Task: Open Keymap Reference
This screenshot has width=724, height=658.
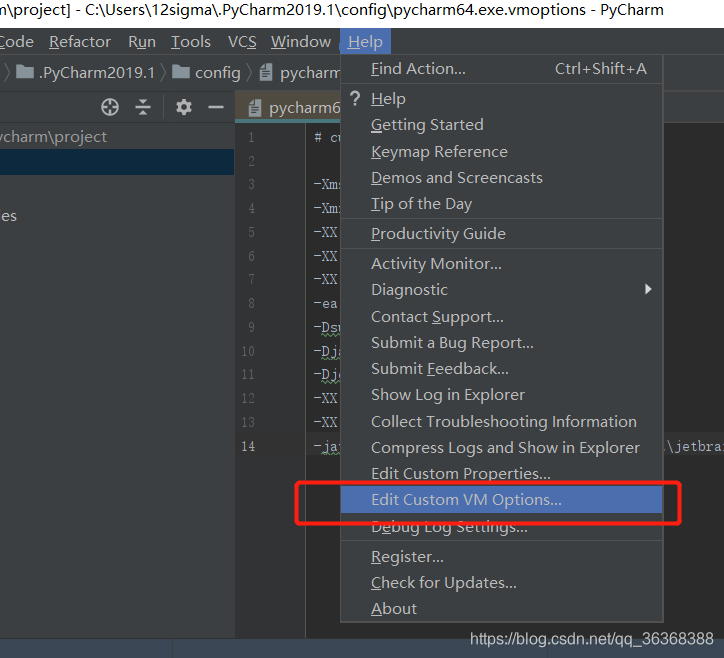Action: coord(501,151)
